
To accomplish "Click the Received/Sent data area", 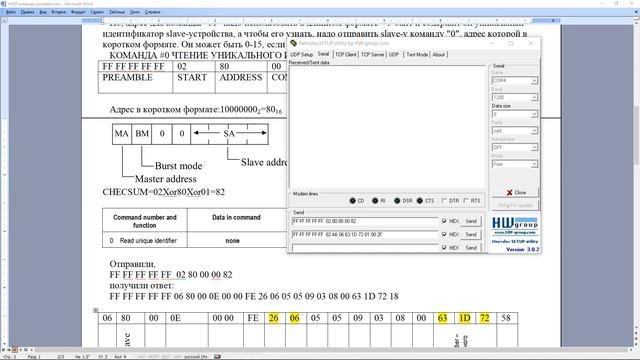I will click(x=387, y=127).
